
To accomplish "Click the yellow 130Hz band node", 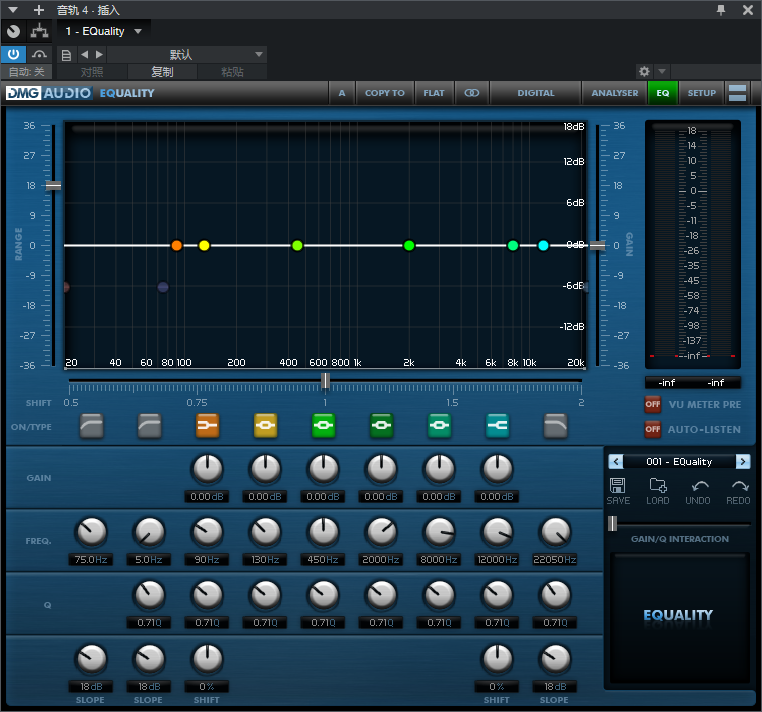I will pos(204,245).
